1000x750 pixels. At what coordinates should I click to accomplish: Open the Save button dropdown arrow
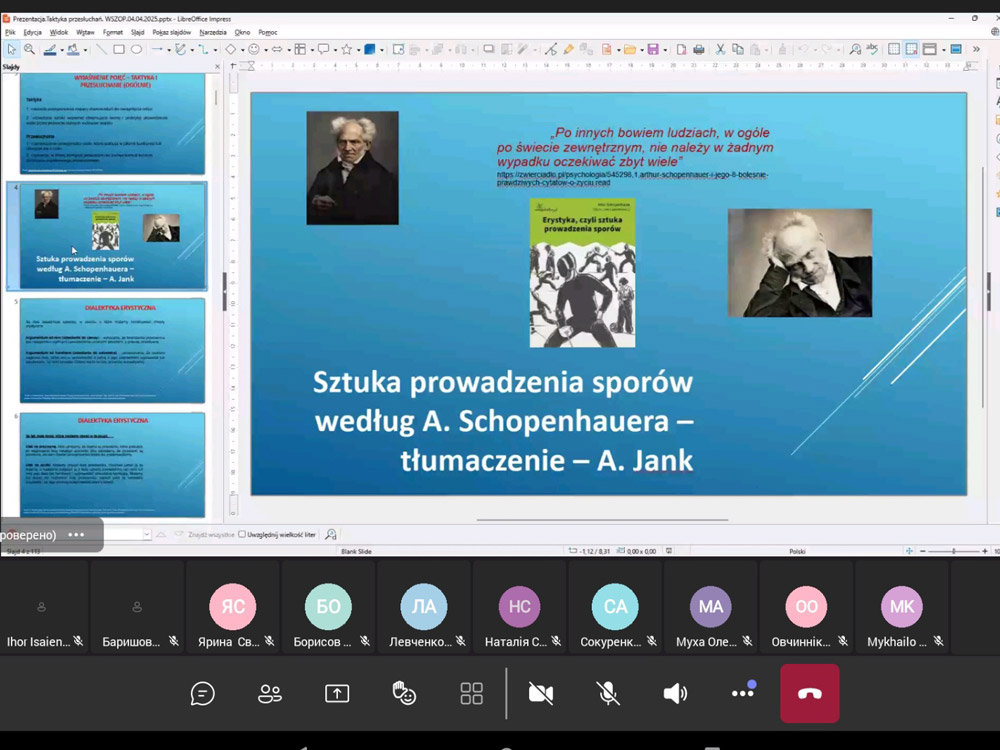[x=665, y=49]
